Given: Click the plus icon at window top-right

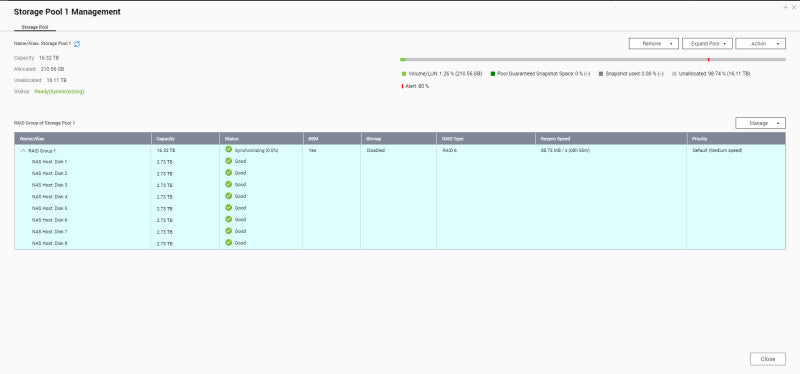Looking at the screenshot, I should coord(785,8).
